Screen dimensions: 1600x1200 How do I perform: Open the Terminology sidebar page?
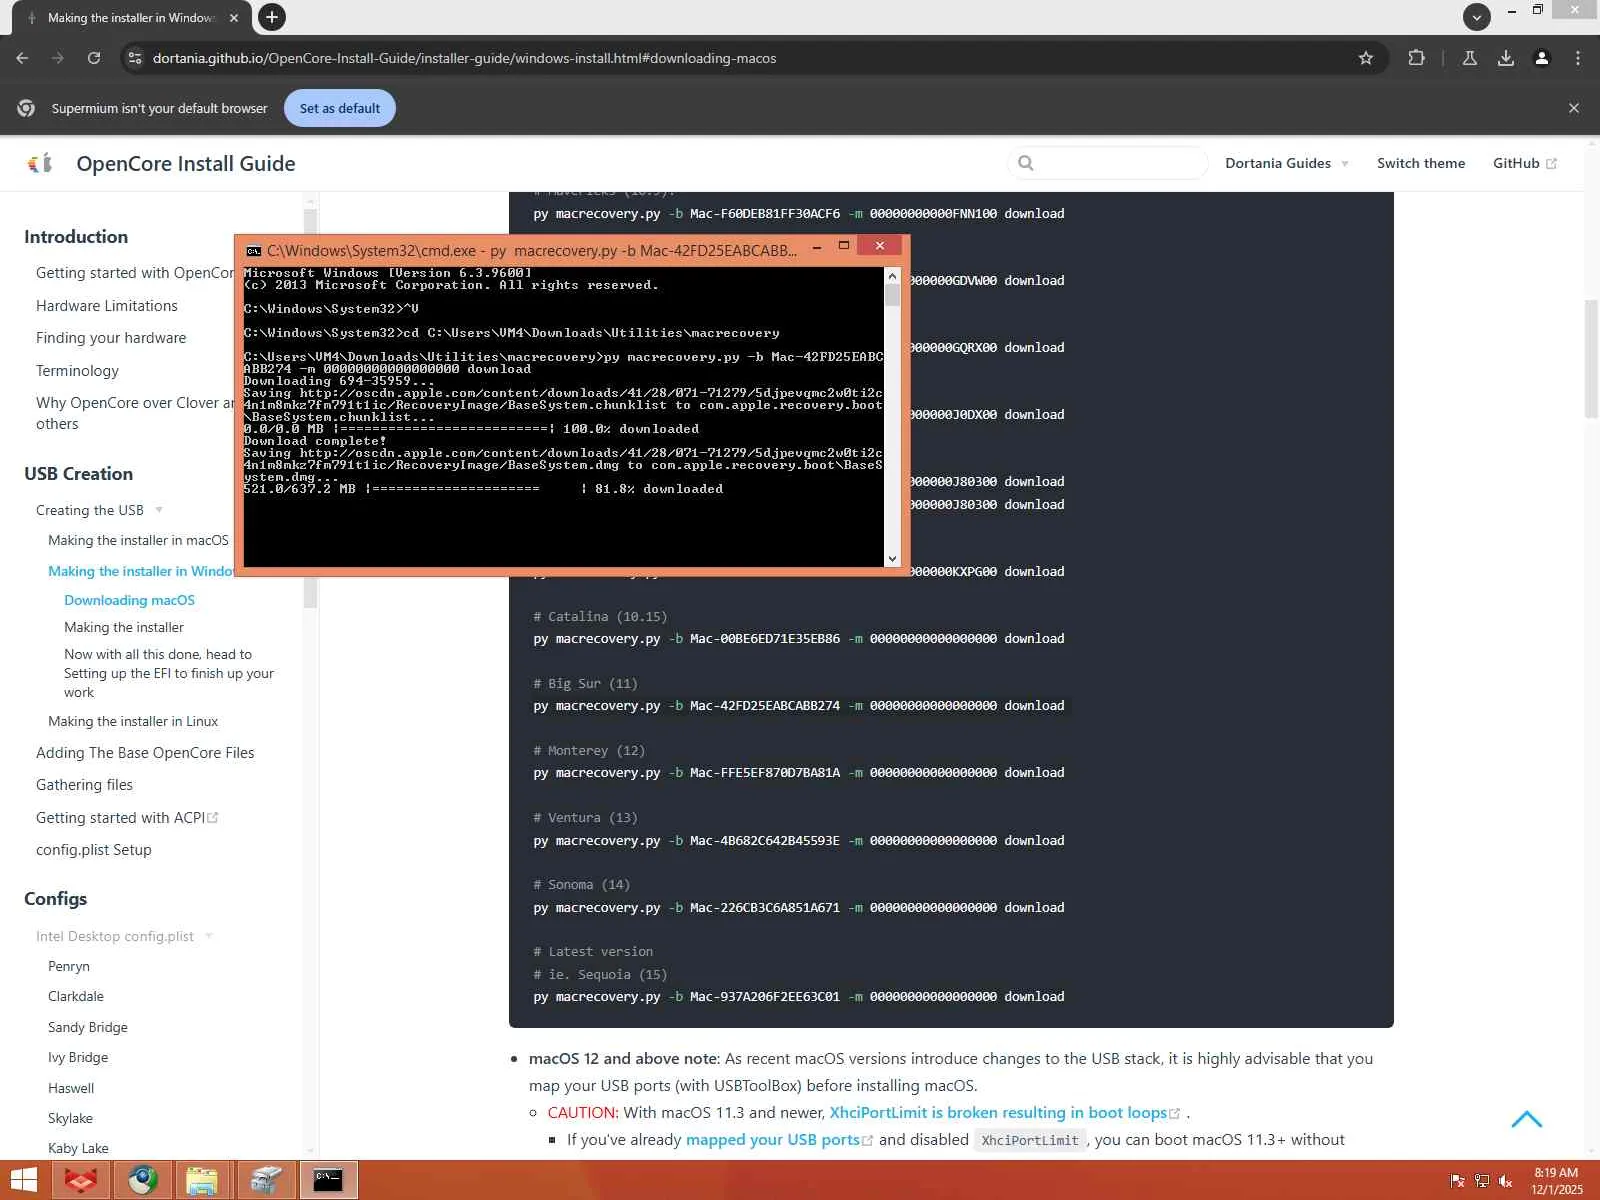(77, 371)
